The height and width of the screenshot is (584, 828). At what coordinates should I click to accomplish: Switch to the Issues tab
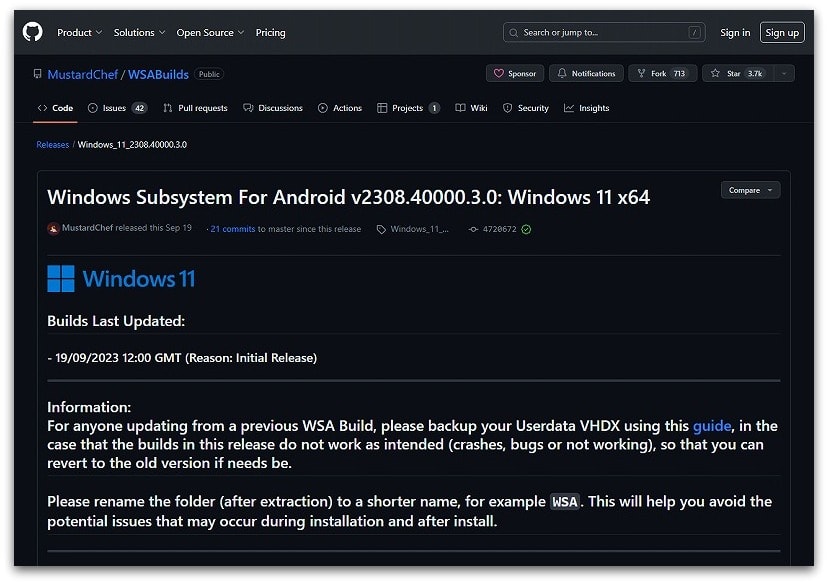(x=117, y=108)
